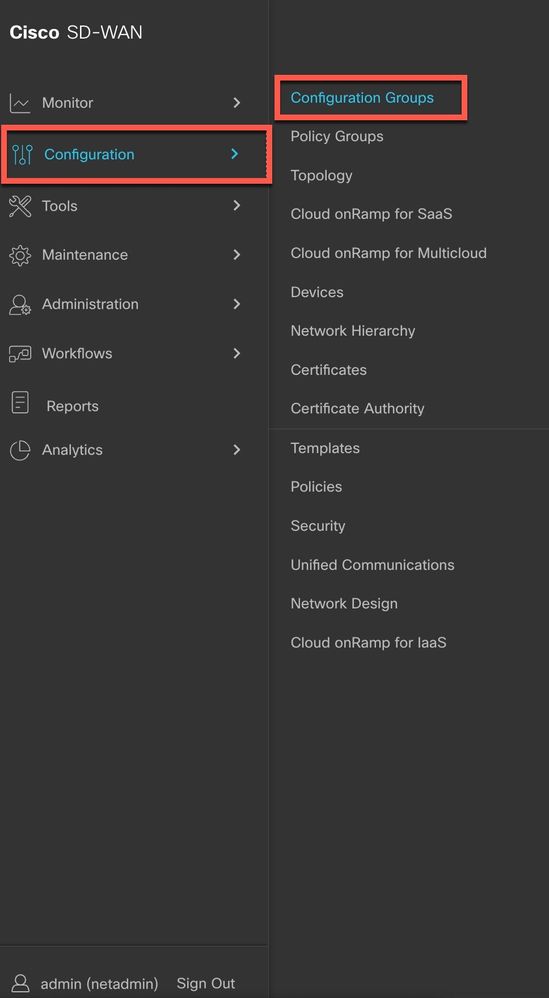
Task: Open Cloud onRamp for Multicloud
Action: [389, 253]
